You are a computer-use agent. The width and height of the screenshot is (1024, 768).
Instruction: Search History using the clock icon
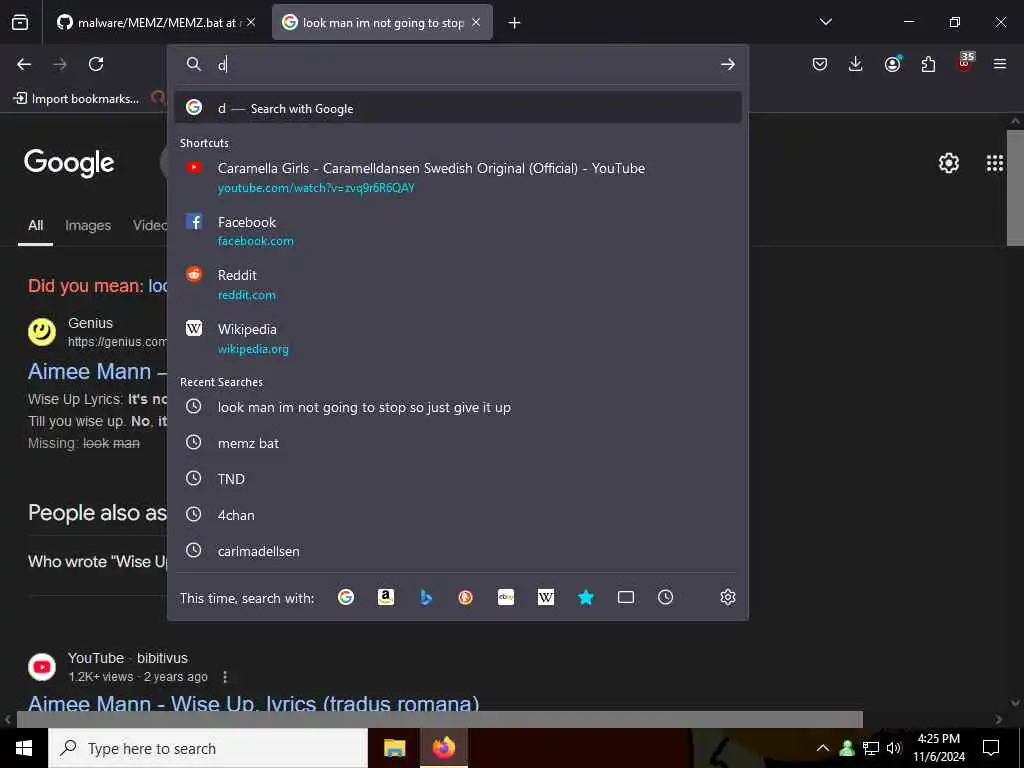[x=665, y=597]
